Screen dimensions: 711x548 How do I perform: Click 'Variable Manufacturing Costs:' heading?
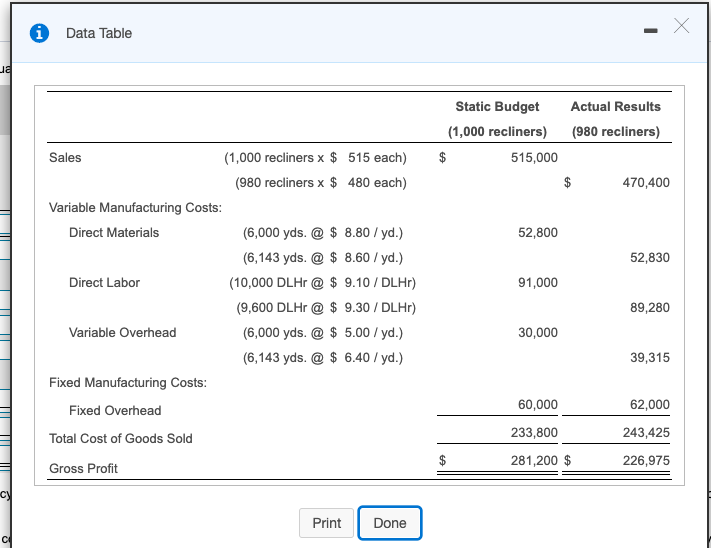136,208
